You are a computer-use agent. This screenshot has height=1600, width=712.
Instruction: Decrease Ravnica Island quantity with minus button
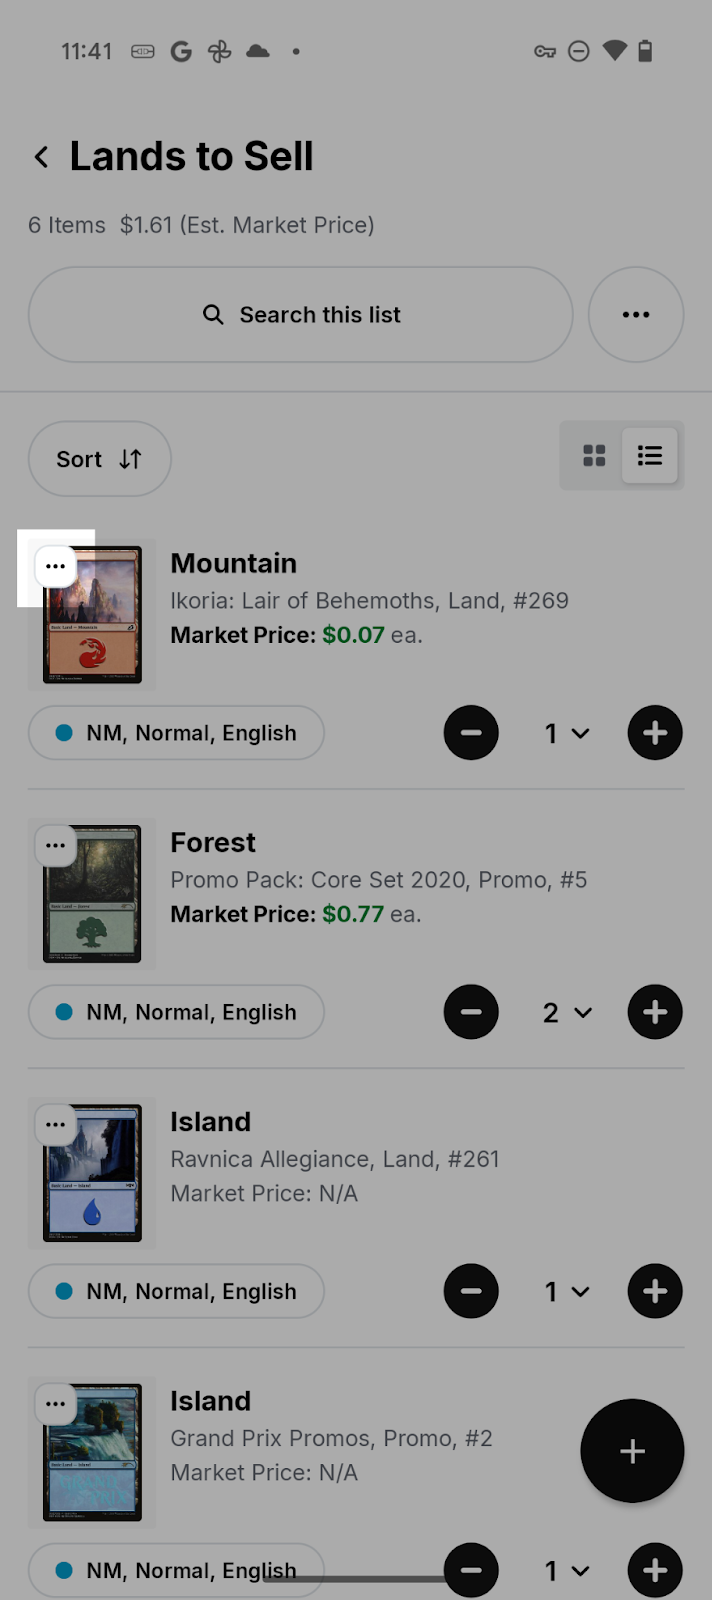click(x=471, y=1291)
